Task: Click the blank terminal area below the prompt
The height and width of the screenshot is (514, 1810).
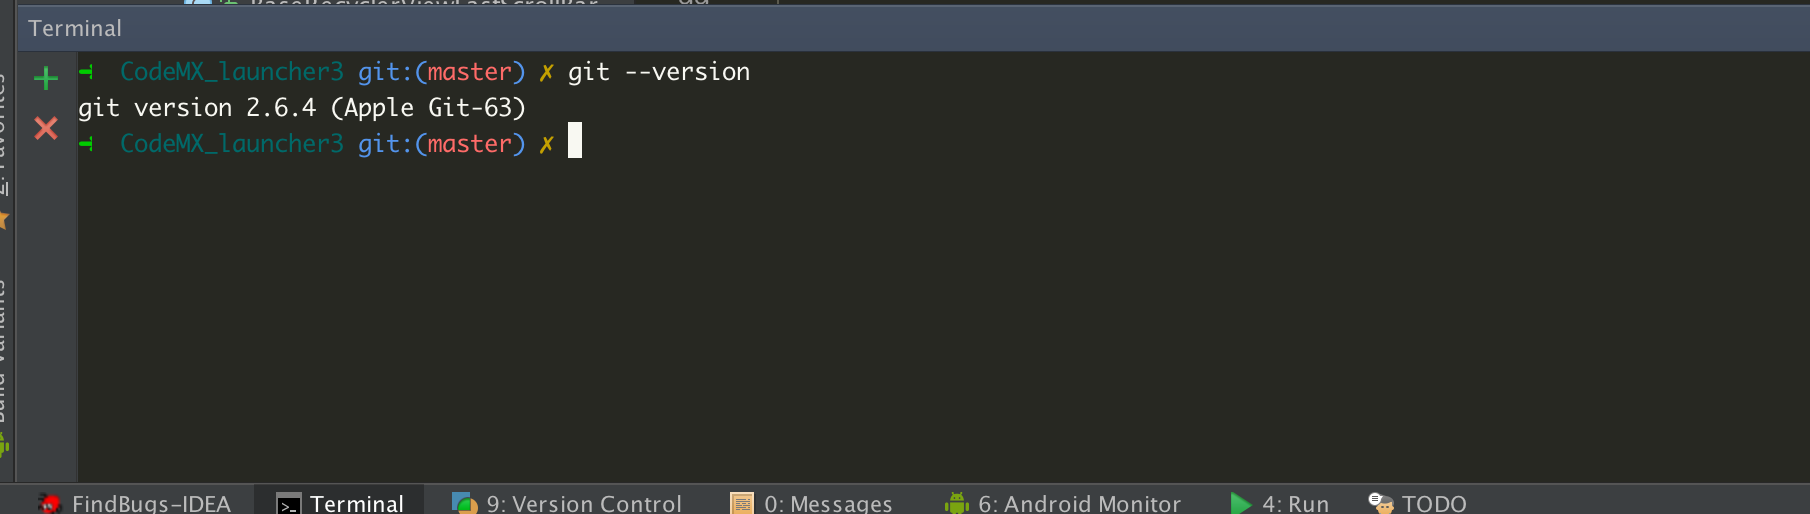Action: 900,320
